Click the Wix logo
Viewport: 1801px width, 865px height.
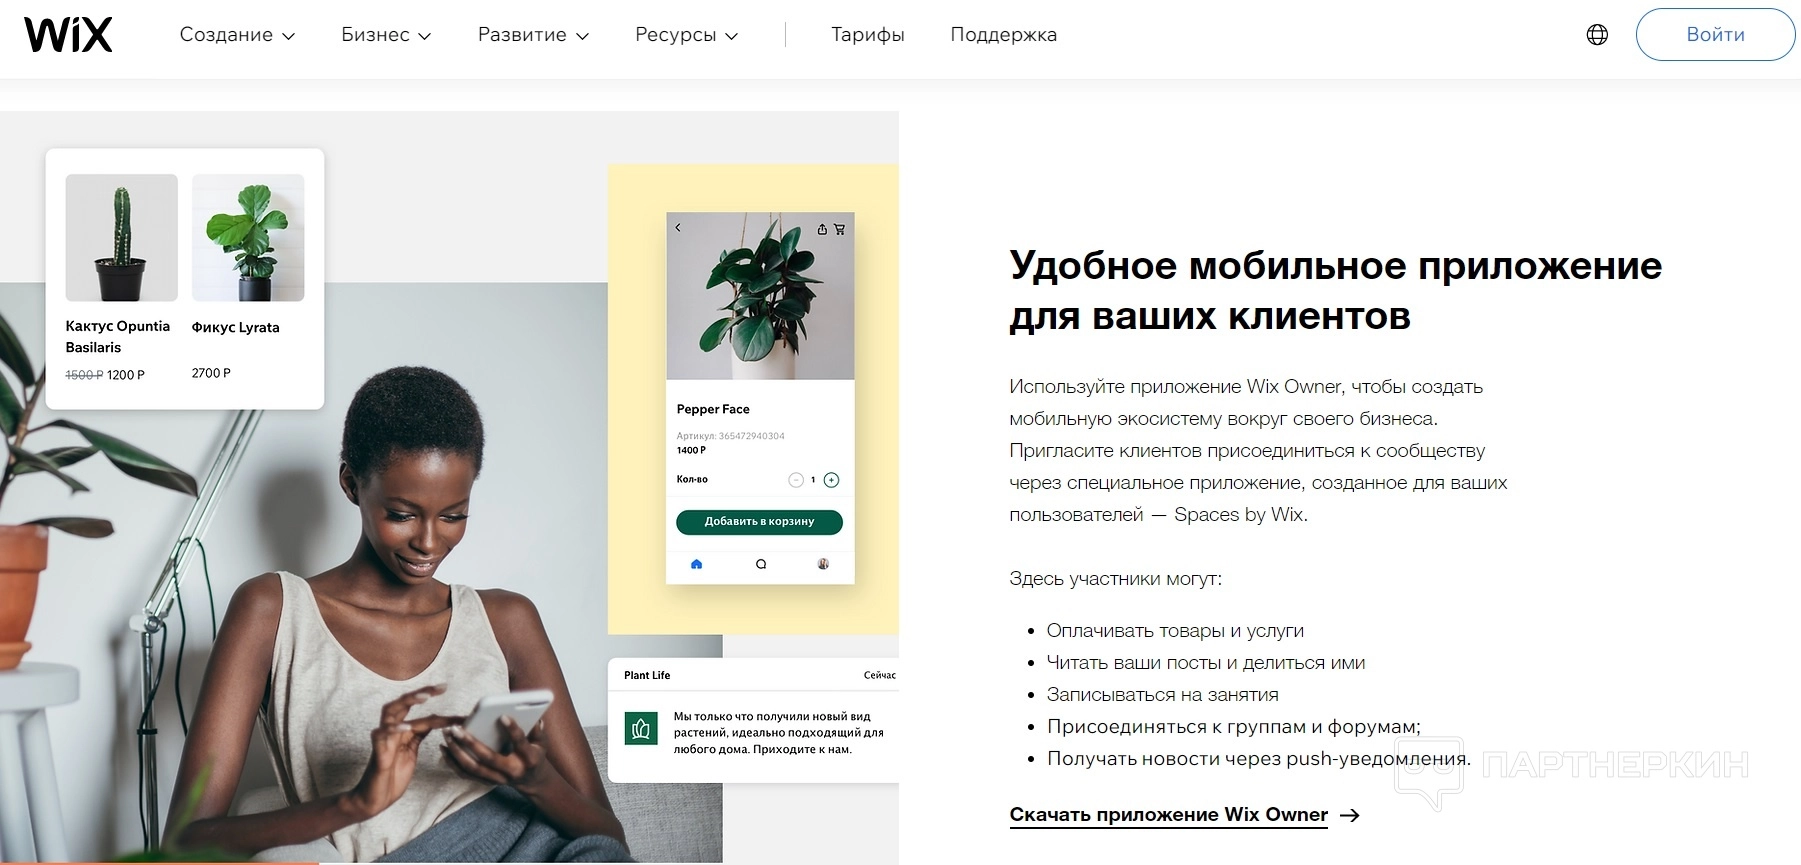pyautogui.click(x=68, y=35)
